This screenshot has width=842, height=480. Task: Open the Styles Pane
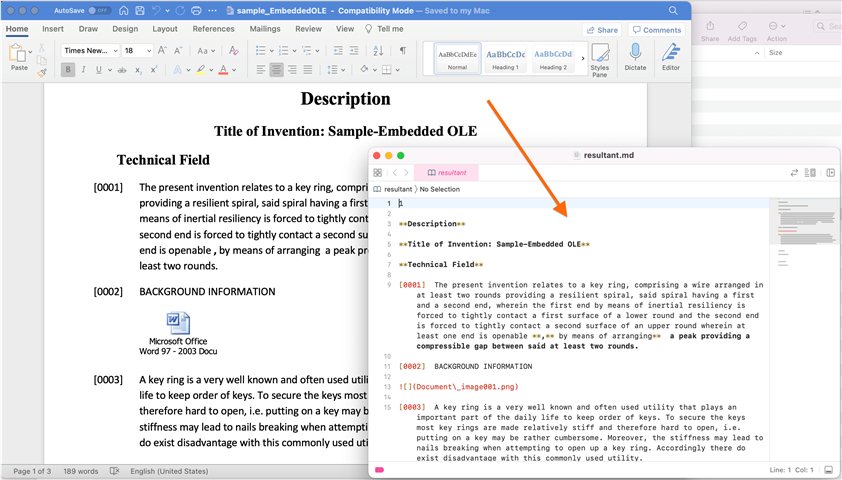(599, 58)
